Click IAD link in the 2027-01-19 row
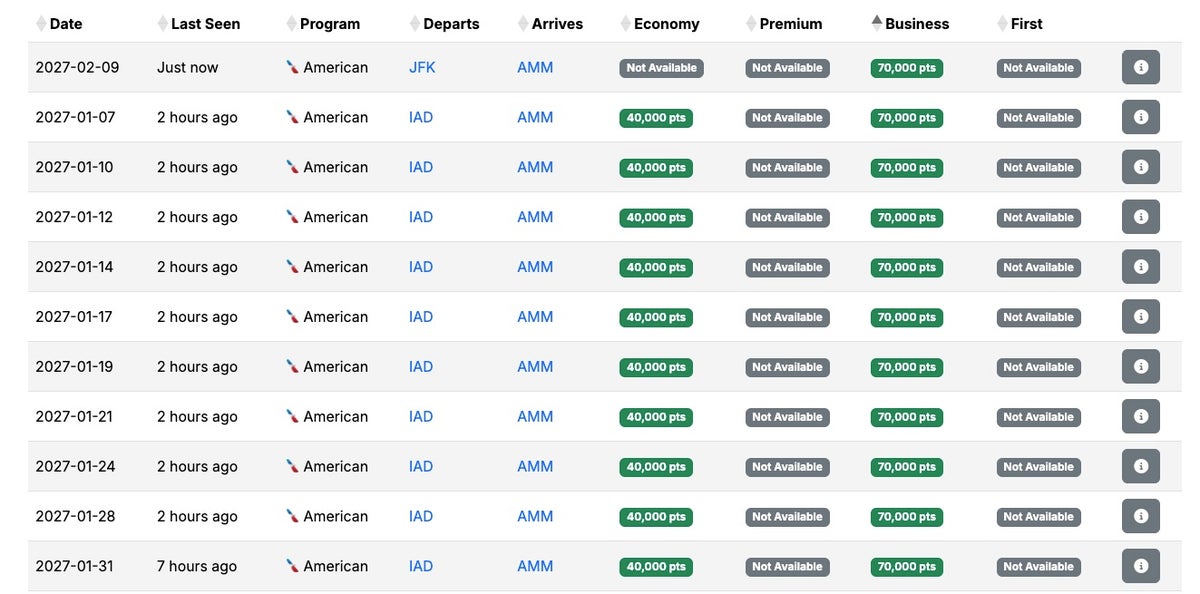The image size is (1200, 594). [421, 367]
